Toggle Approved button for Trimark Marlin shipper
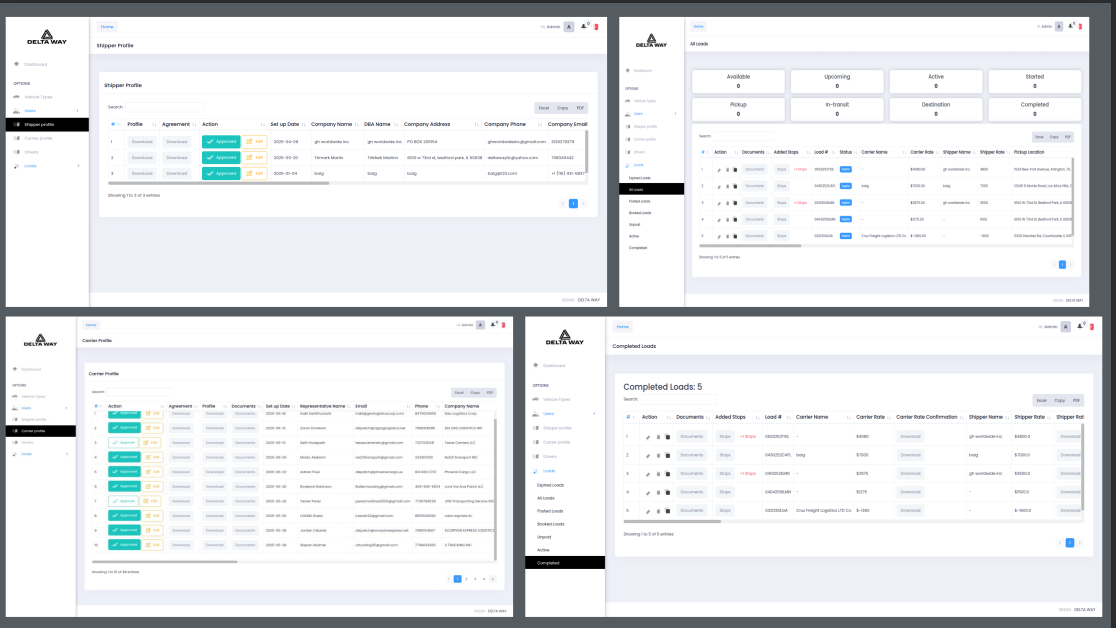This screenshot has height=628, width=1116. click(220, 158)
